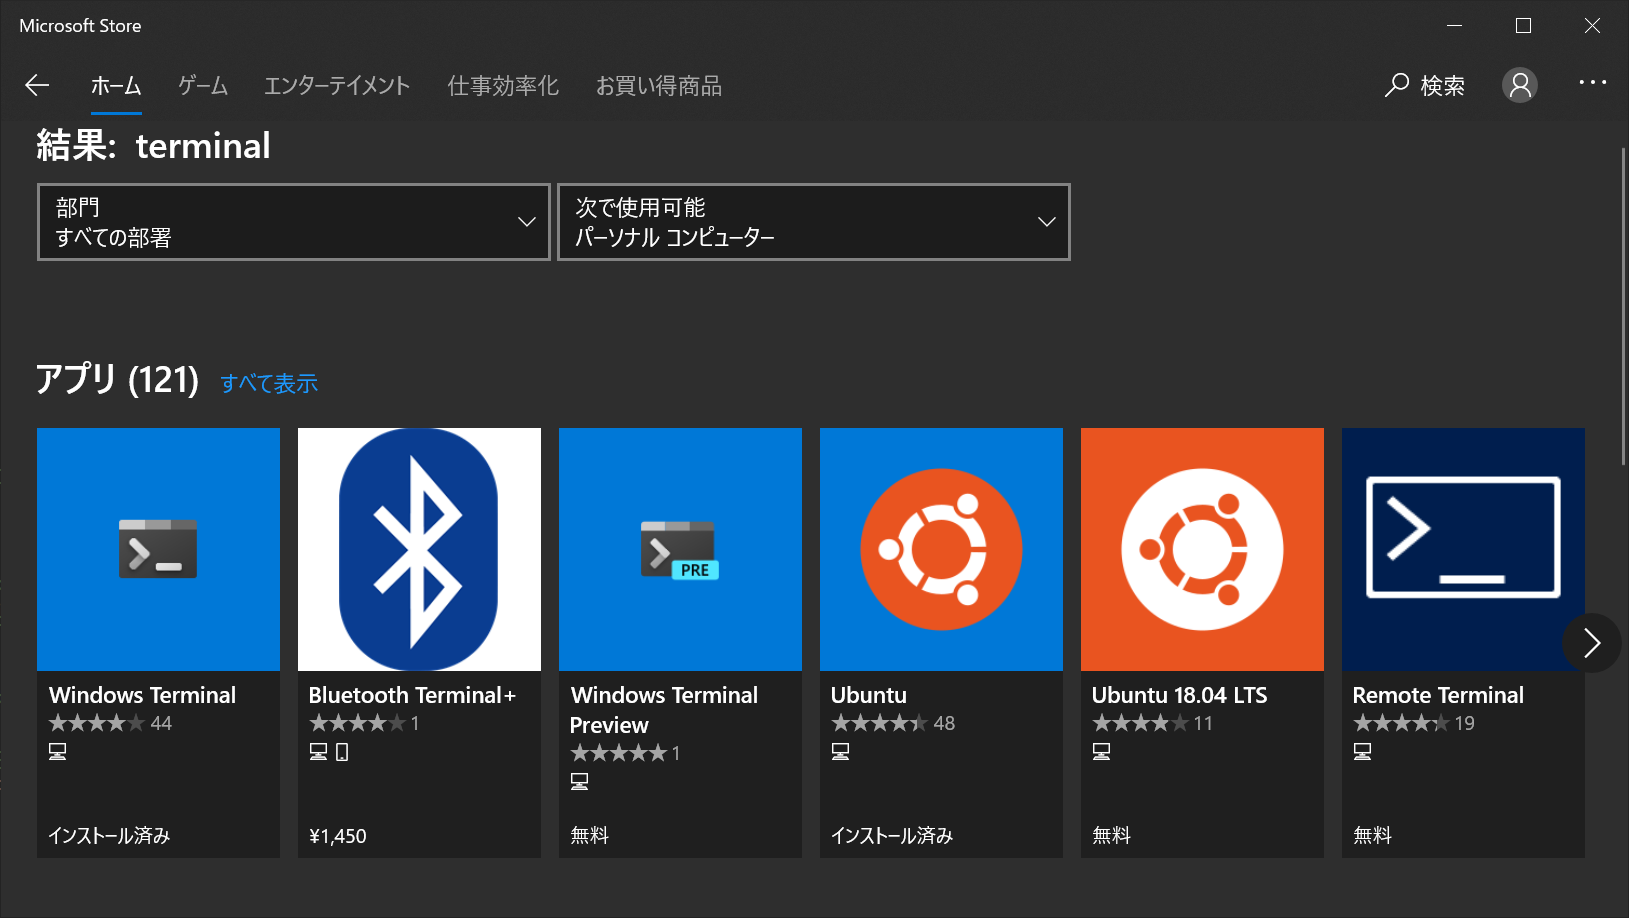
Task: Close the Microsoft Store window
Action: click(1592, 26)
